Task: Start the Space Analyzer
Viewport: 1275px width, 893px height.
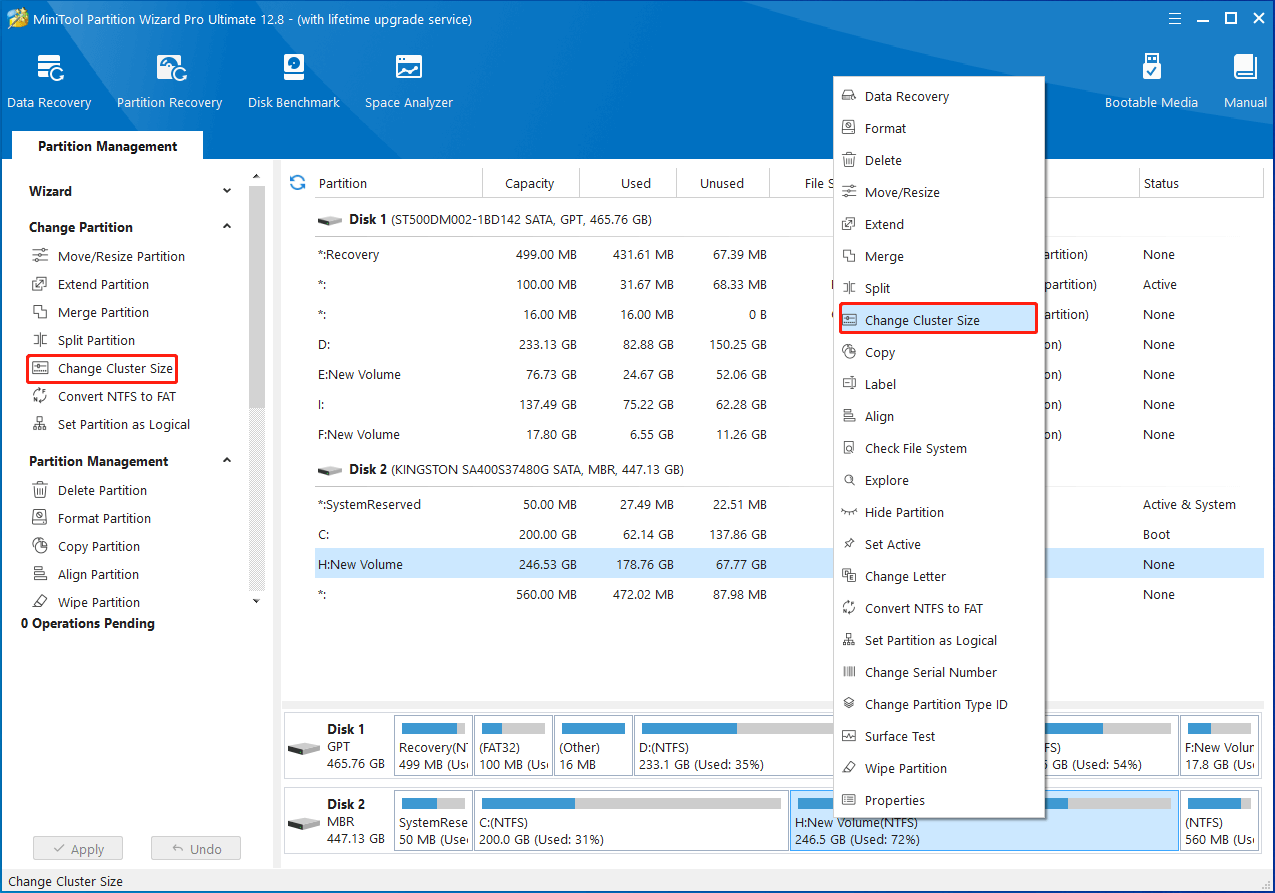Action: (x=408, y=80)
